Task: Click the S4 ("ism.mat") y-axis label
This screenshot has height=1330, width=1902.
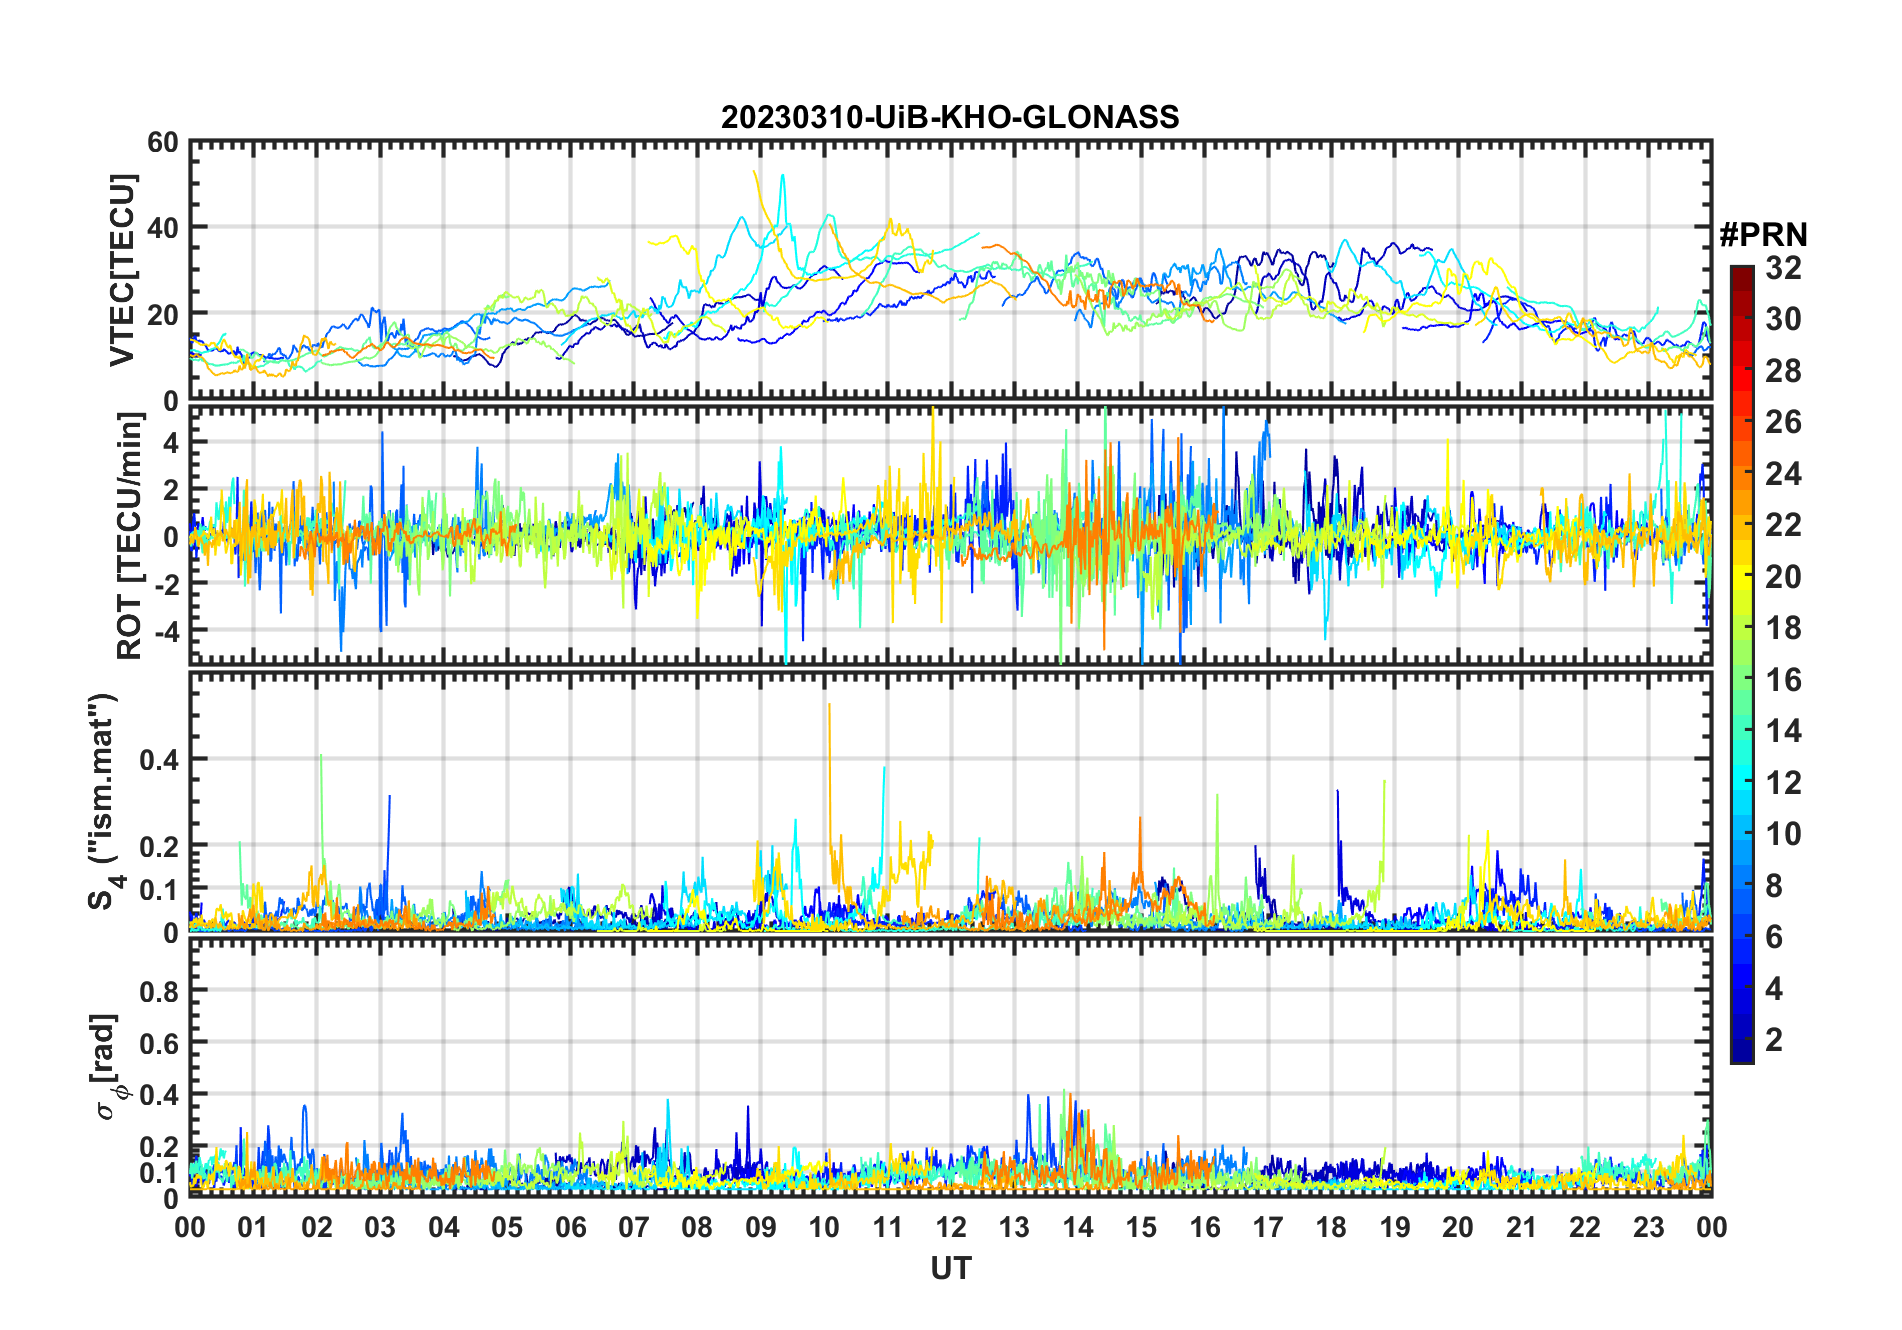Action: (x=105, y=802)
